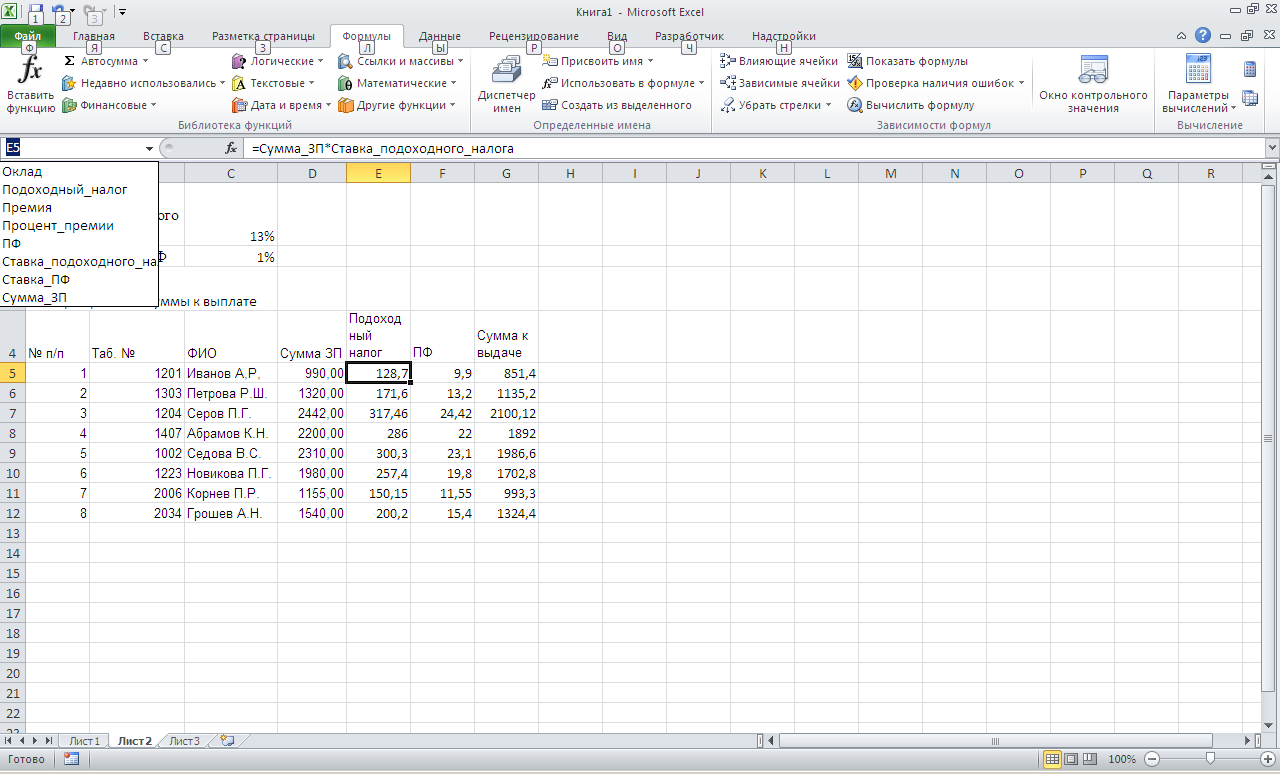Expand Проверка наличия ошибок dropdown arrow
1280x774 pixels.
click(1021, 83)
